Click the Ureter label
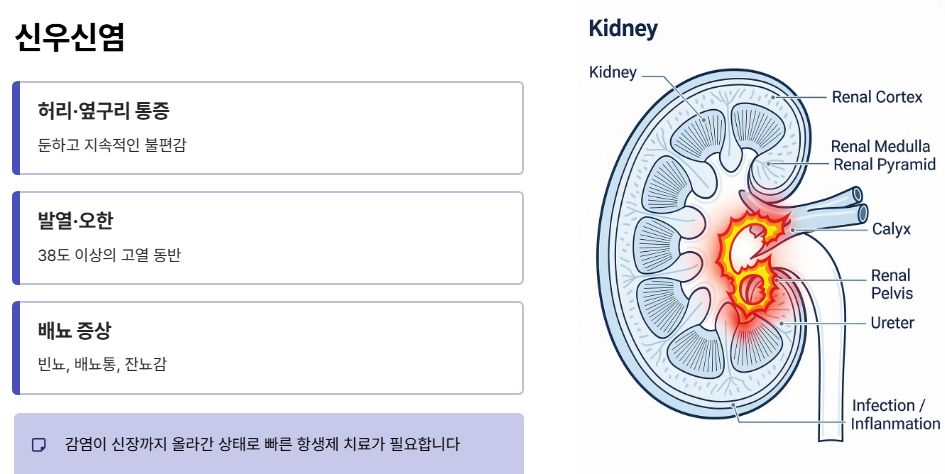The width and height of the screenshot is (945, 474). click(892, 323)
